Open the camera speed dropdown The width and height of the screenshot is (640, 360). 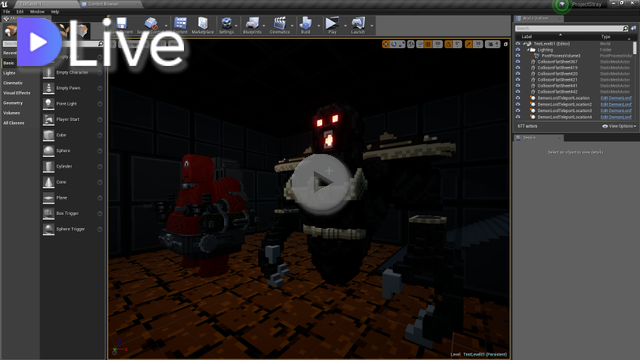493,44
